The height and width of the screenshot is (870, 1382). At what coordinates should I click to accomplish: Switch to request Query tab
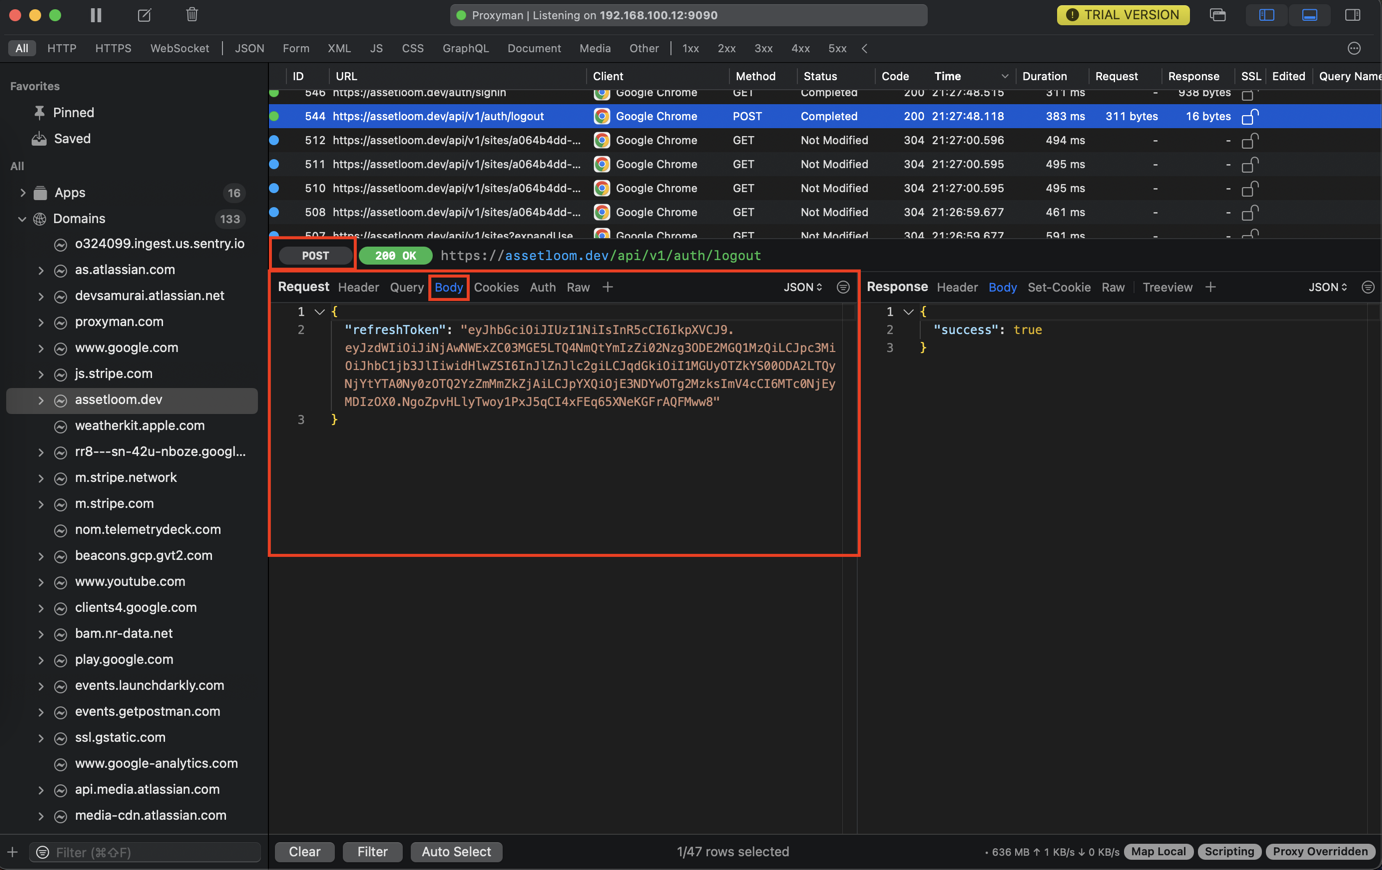(x=407, y=287)
